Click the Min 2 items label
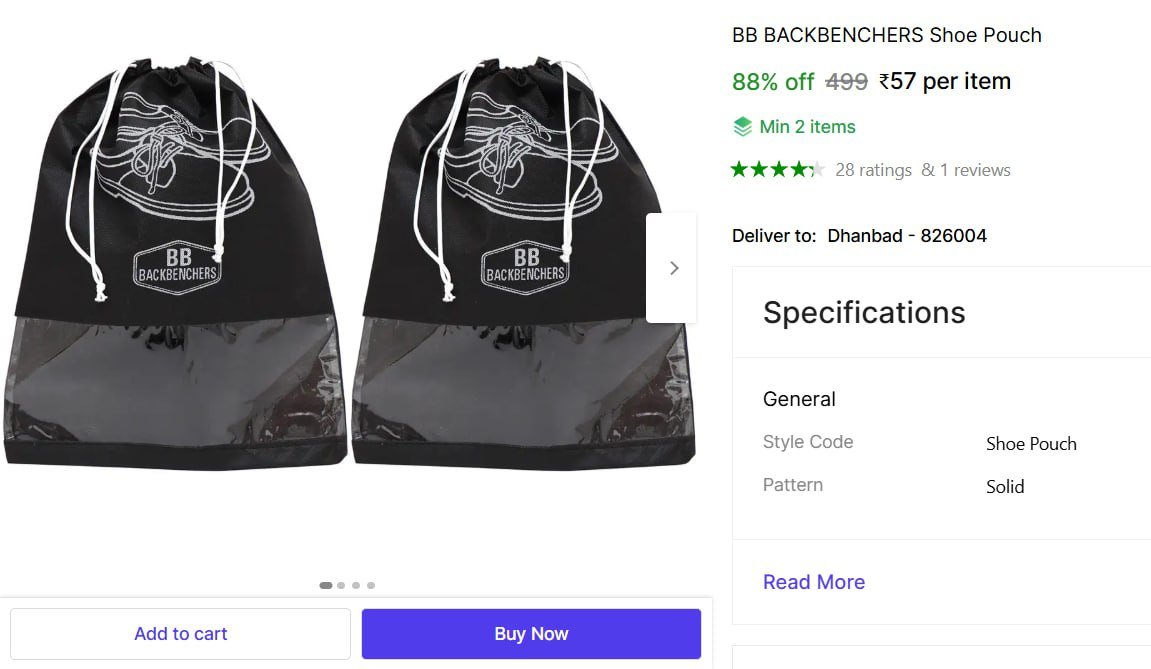 (x=807, y=127)
